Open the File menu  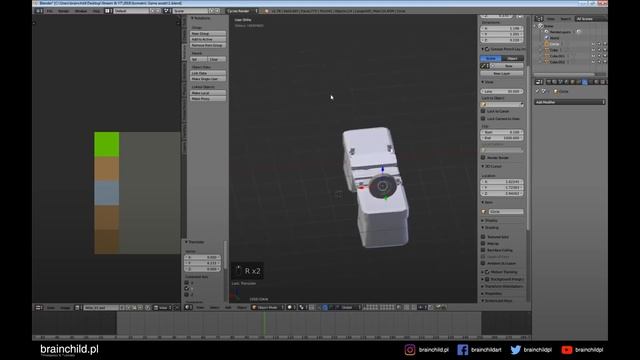pyautogui.click(x=49, y=11)
